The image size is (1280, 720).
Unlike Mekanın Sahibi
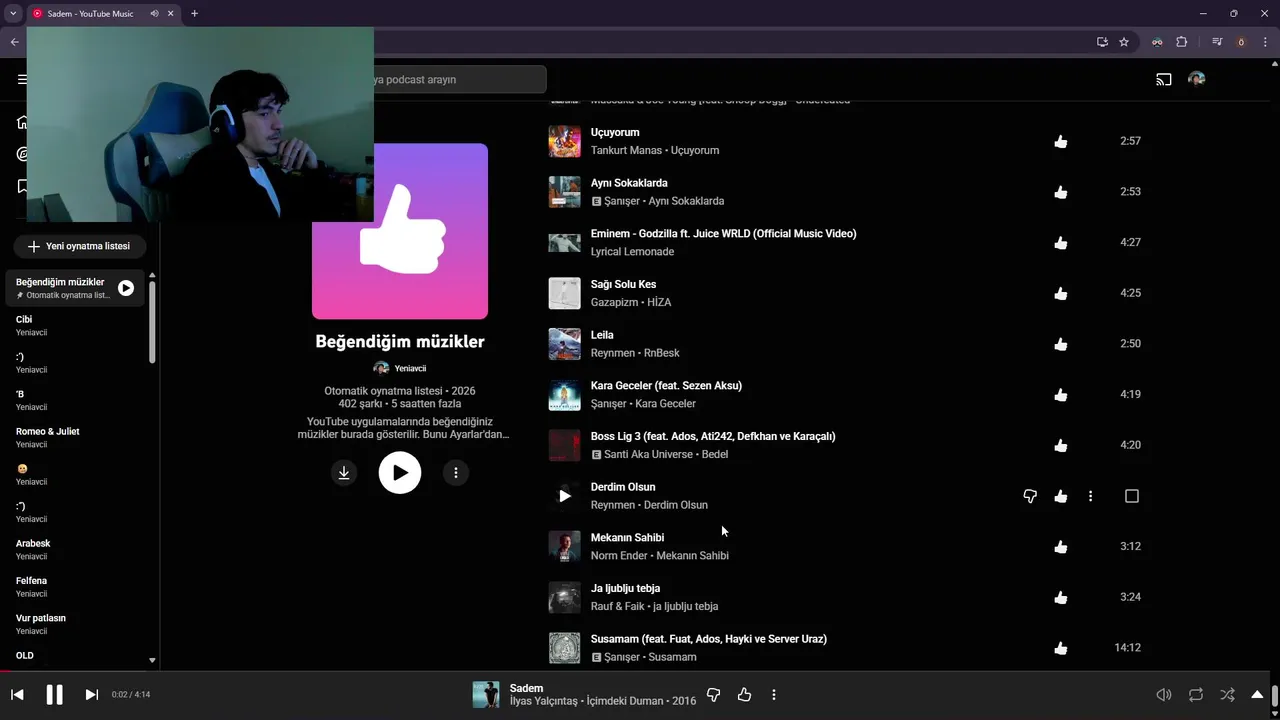(1061, 547)
